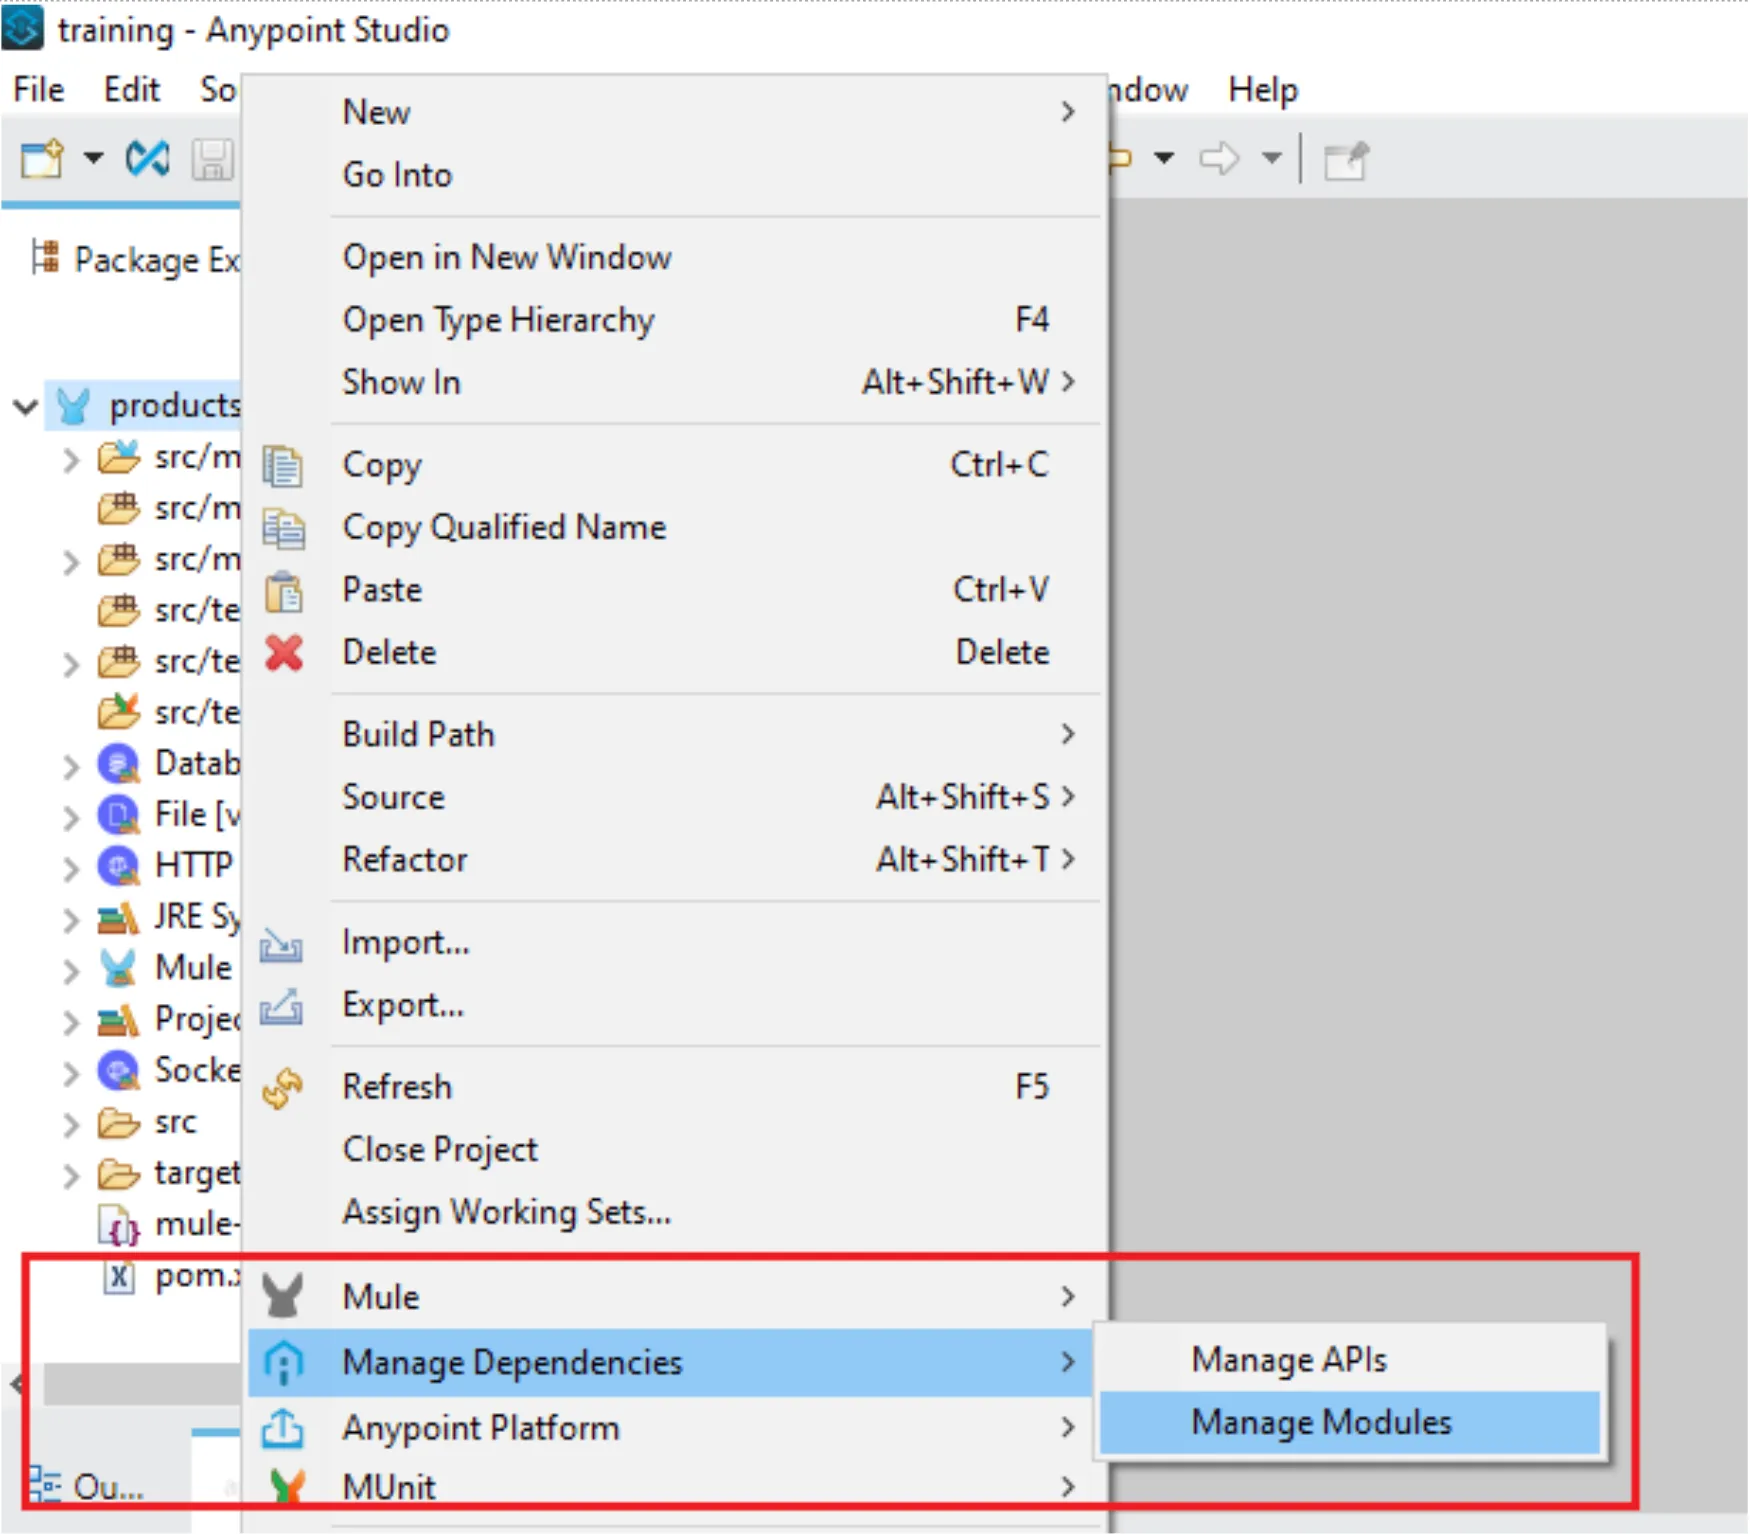
Task: Open the Refactor submenu
Action: [x=675, y=859]
